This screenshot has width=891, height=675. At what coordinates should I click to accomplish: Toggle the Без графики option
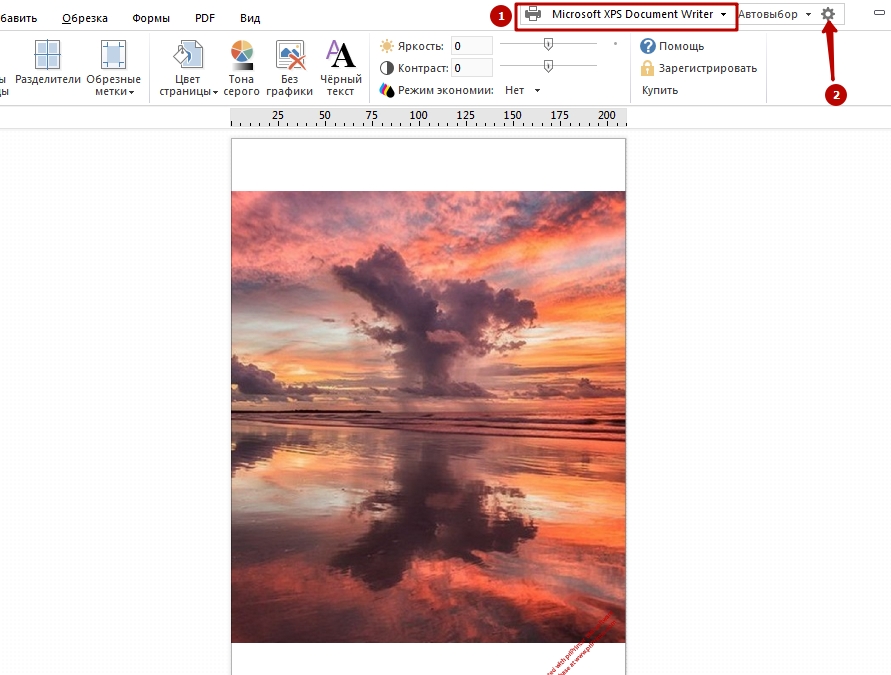pos(290,57)
